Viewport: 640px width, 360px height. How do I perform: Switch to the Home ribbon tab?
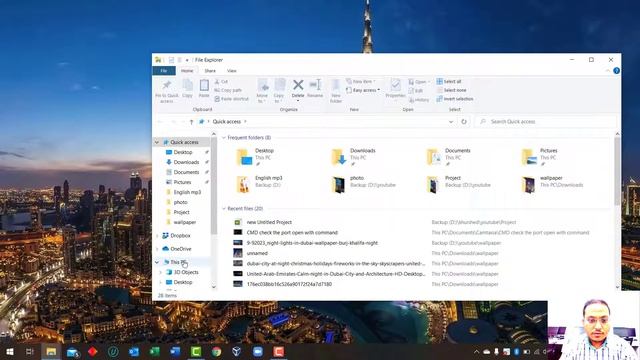pyautogui.click(x=187, y=71)
